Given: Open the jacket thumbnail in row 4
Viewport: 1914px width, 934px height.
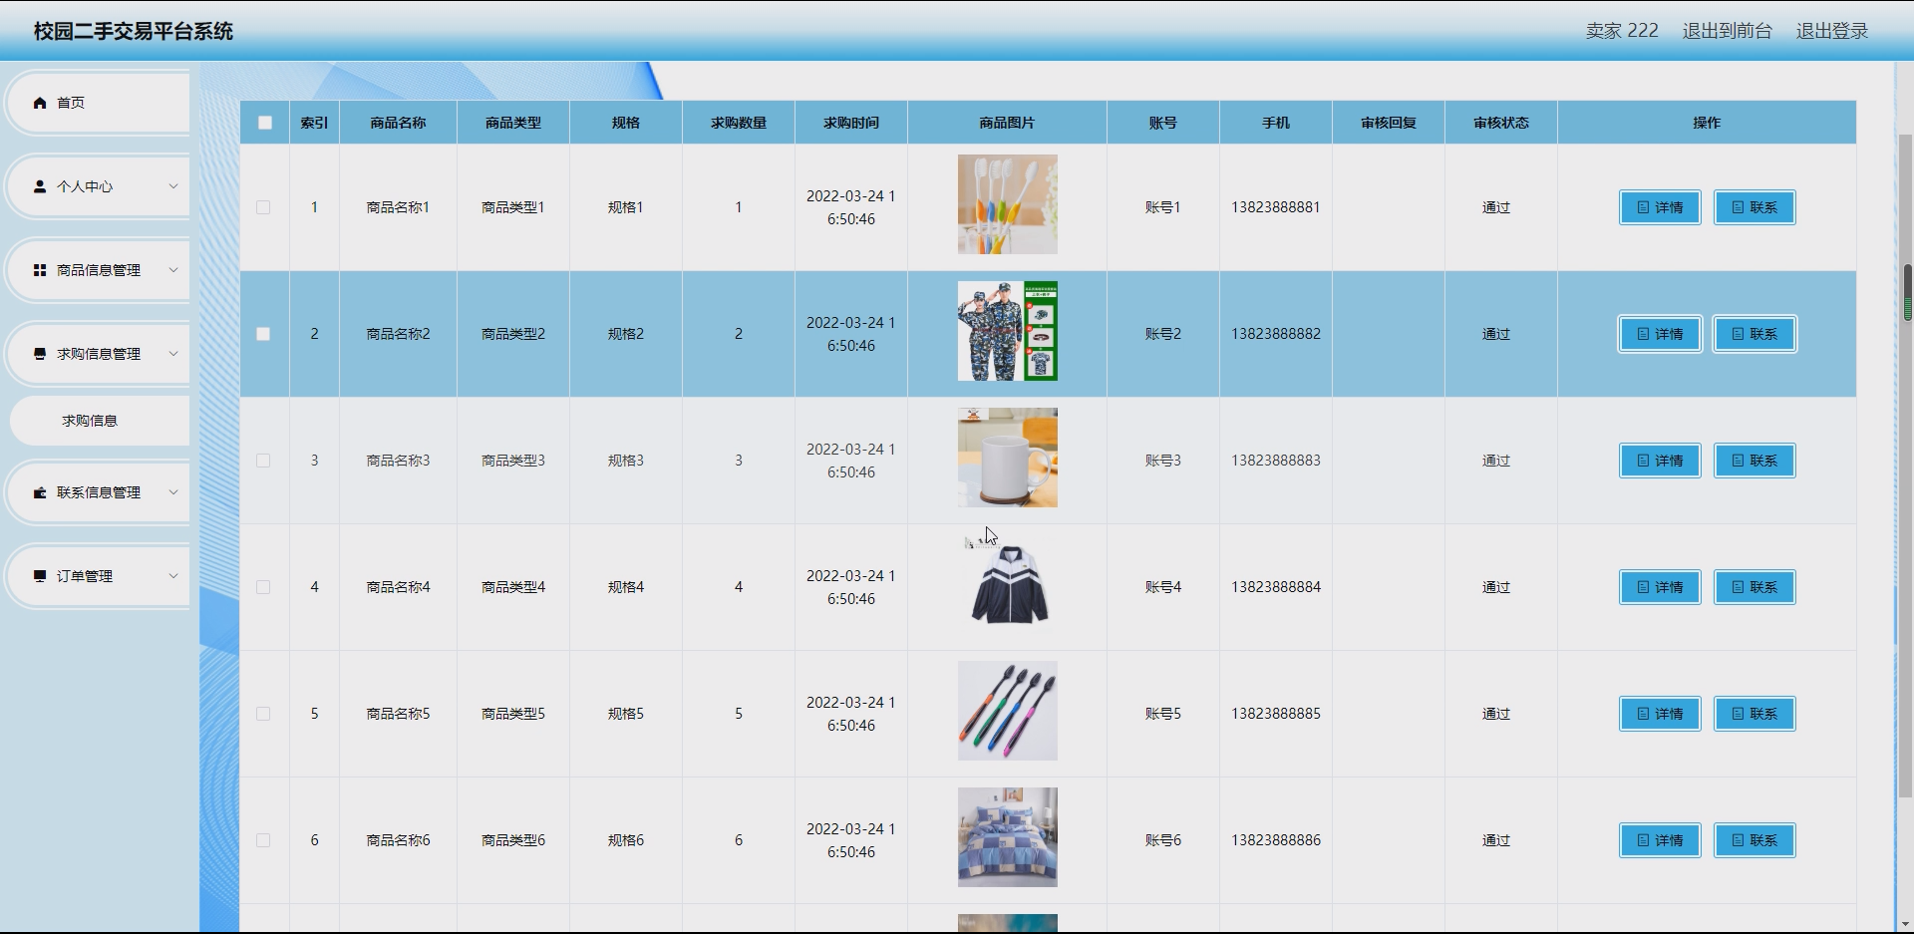Looking at the screenshot, I should 1007,584.
